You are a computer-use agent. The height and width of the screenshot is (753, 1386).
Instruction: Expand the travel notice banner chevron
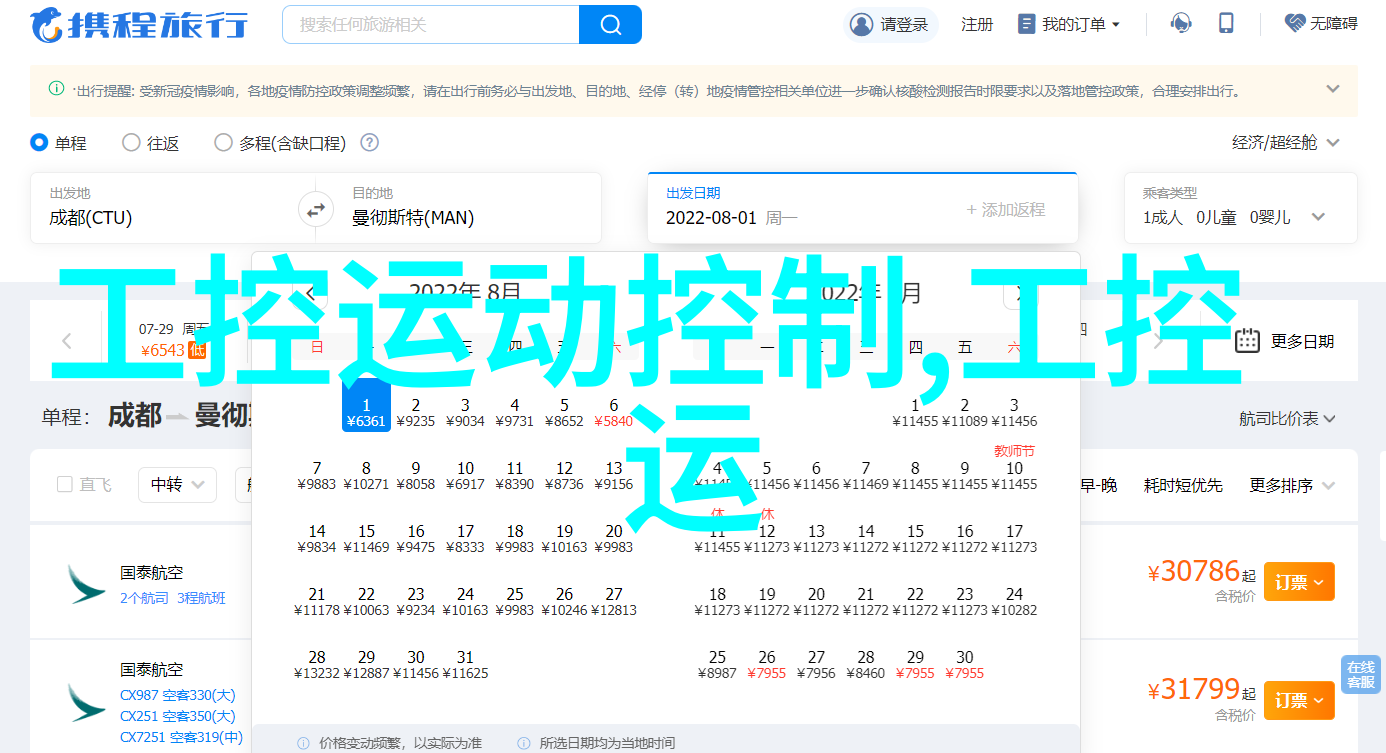pos(1332,89)
